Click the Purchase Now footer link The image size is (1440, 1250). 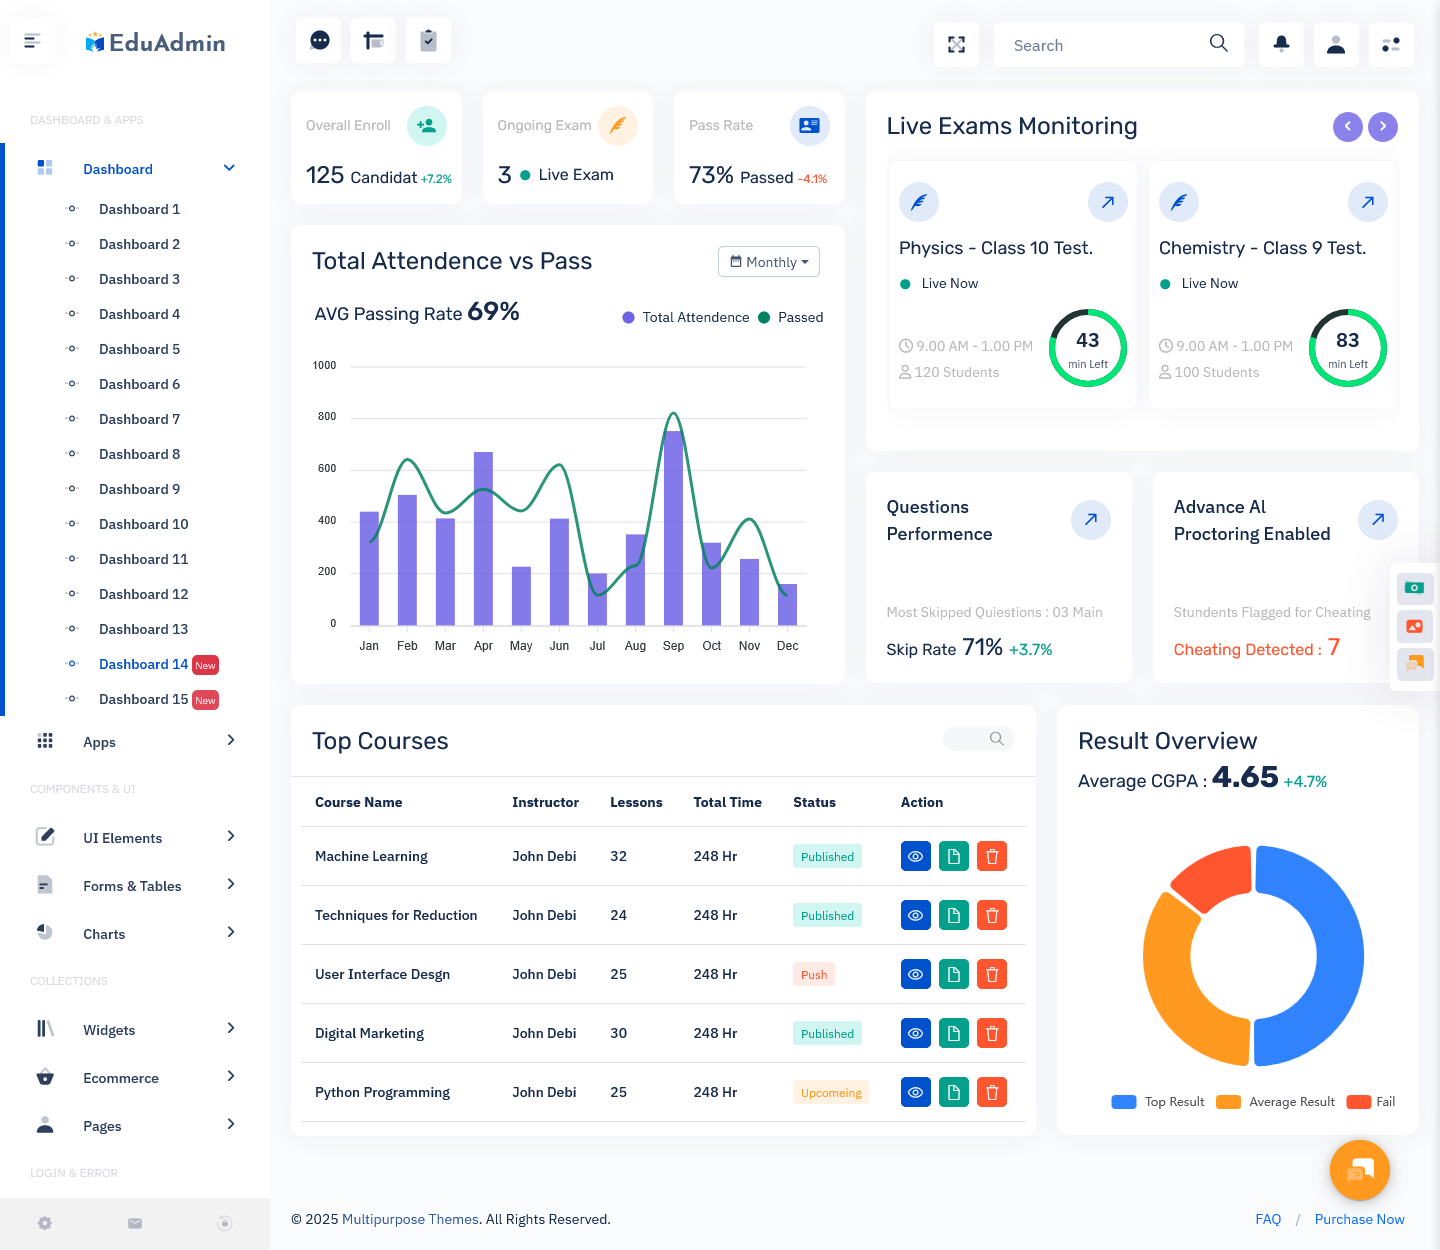tap(1359, 1220)
